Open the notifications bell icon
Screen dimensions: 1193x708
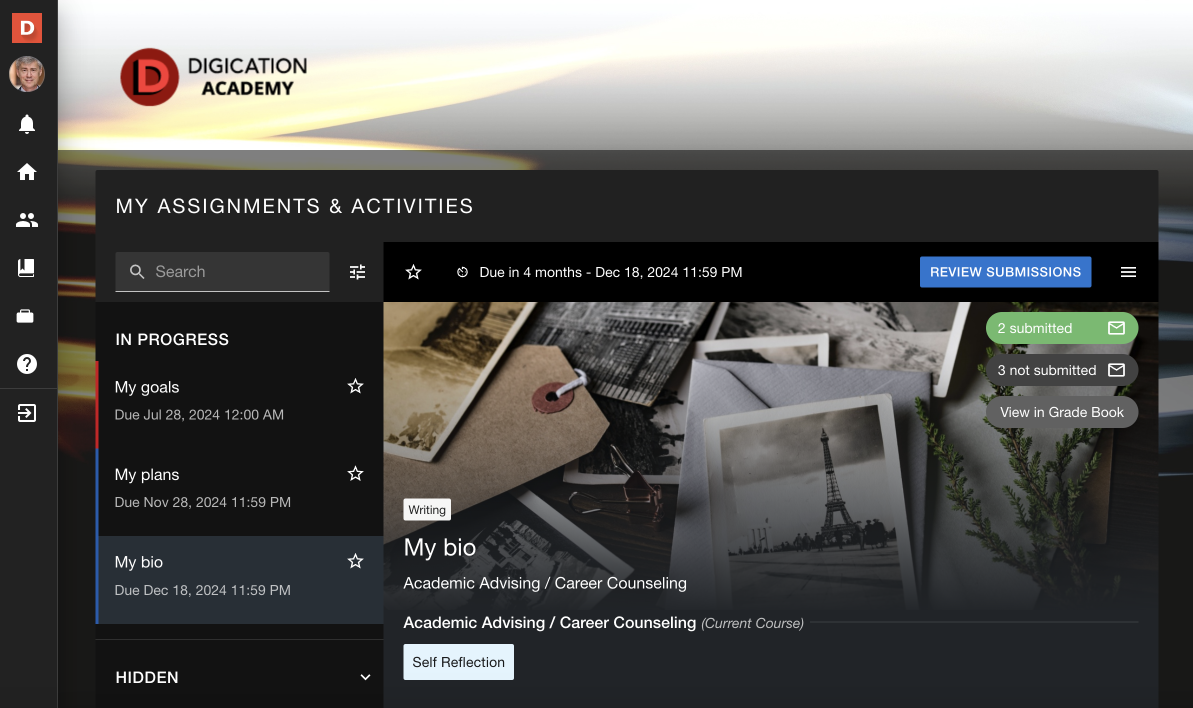(27, 124)
